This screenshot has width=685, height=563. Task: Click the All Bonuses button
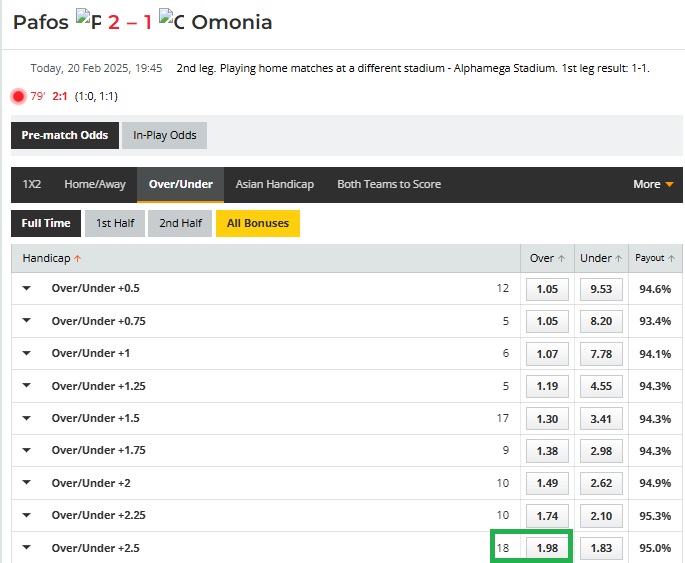pyautogui.click(x=257, y=223)
